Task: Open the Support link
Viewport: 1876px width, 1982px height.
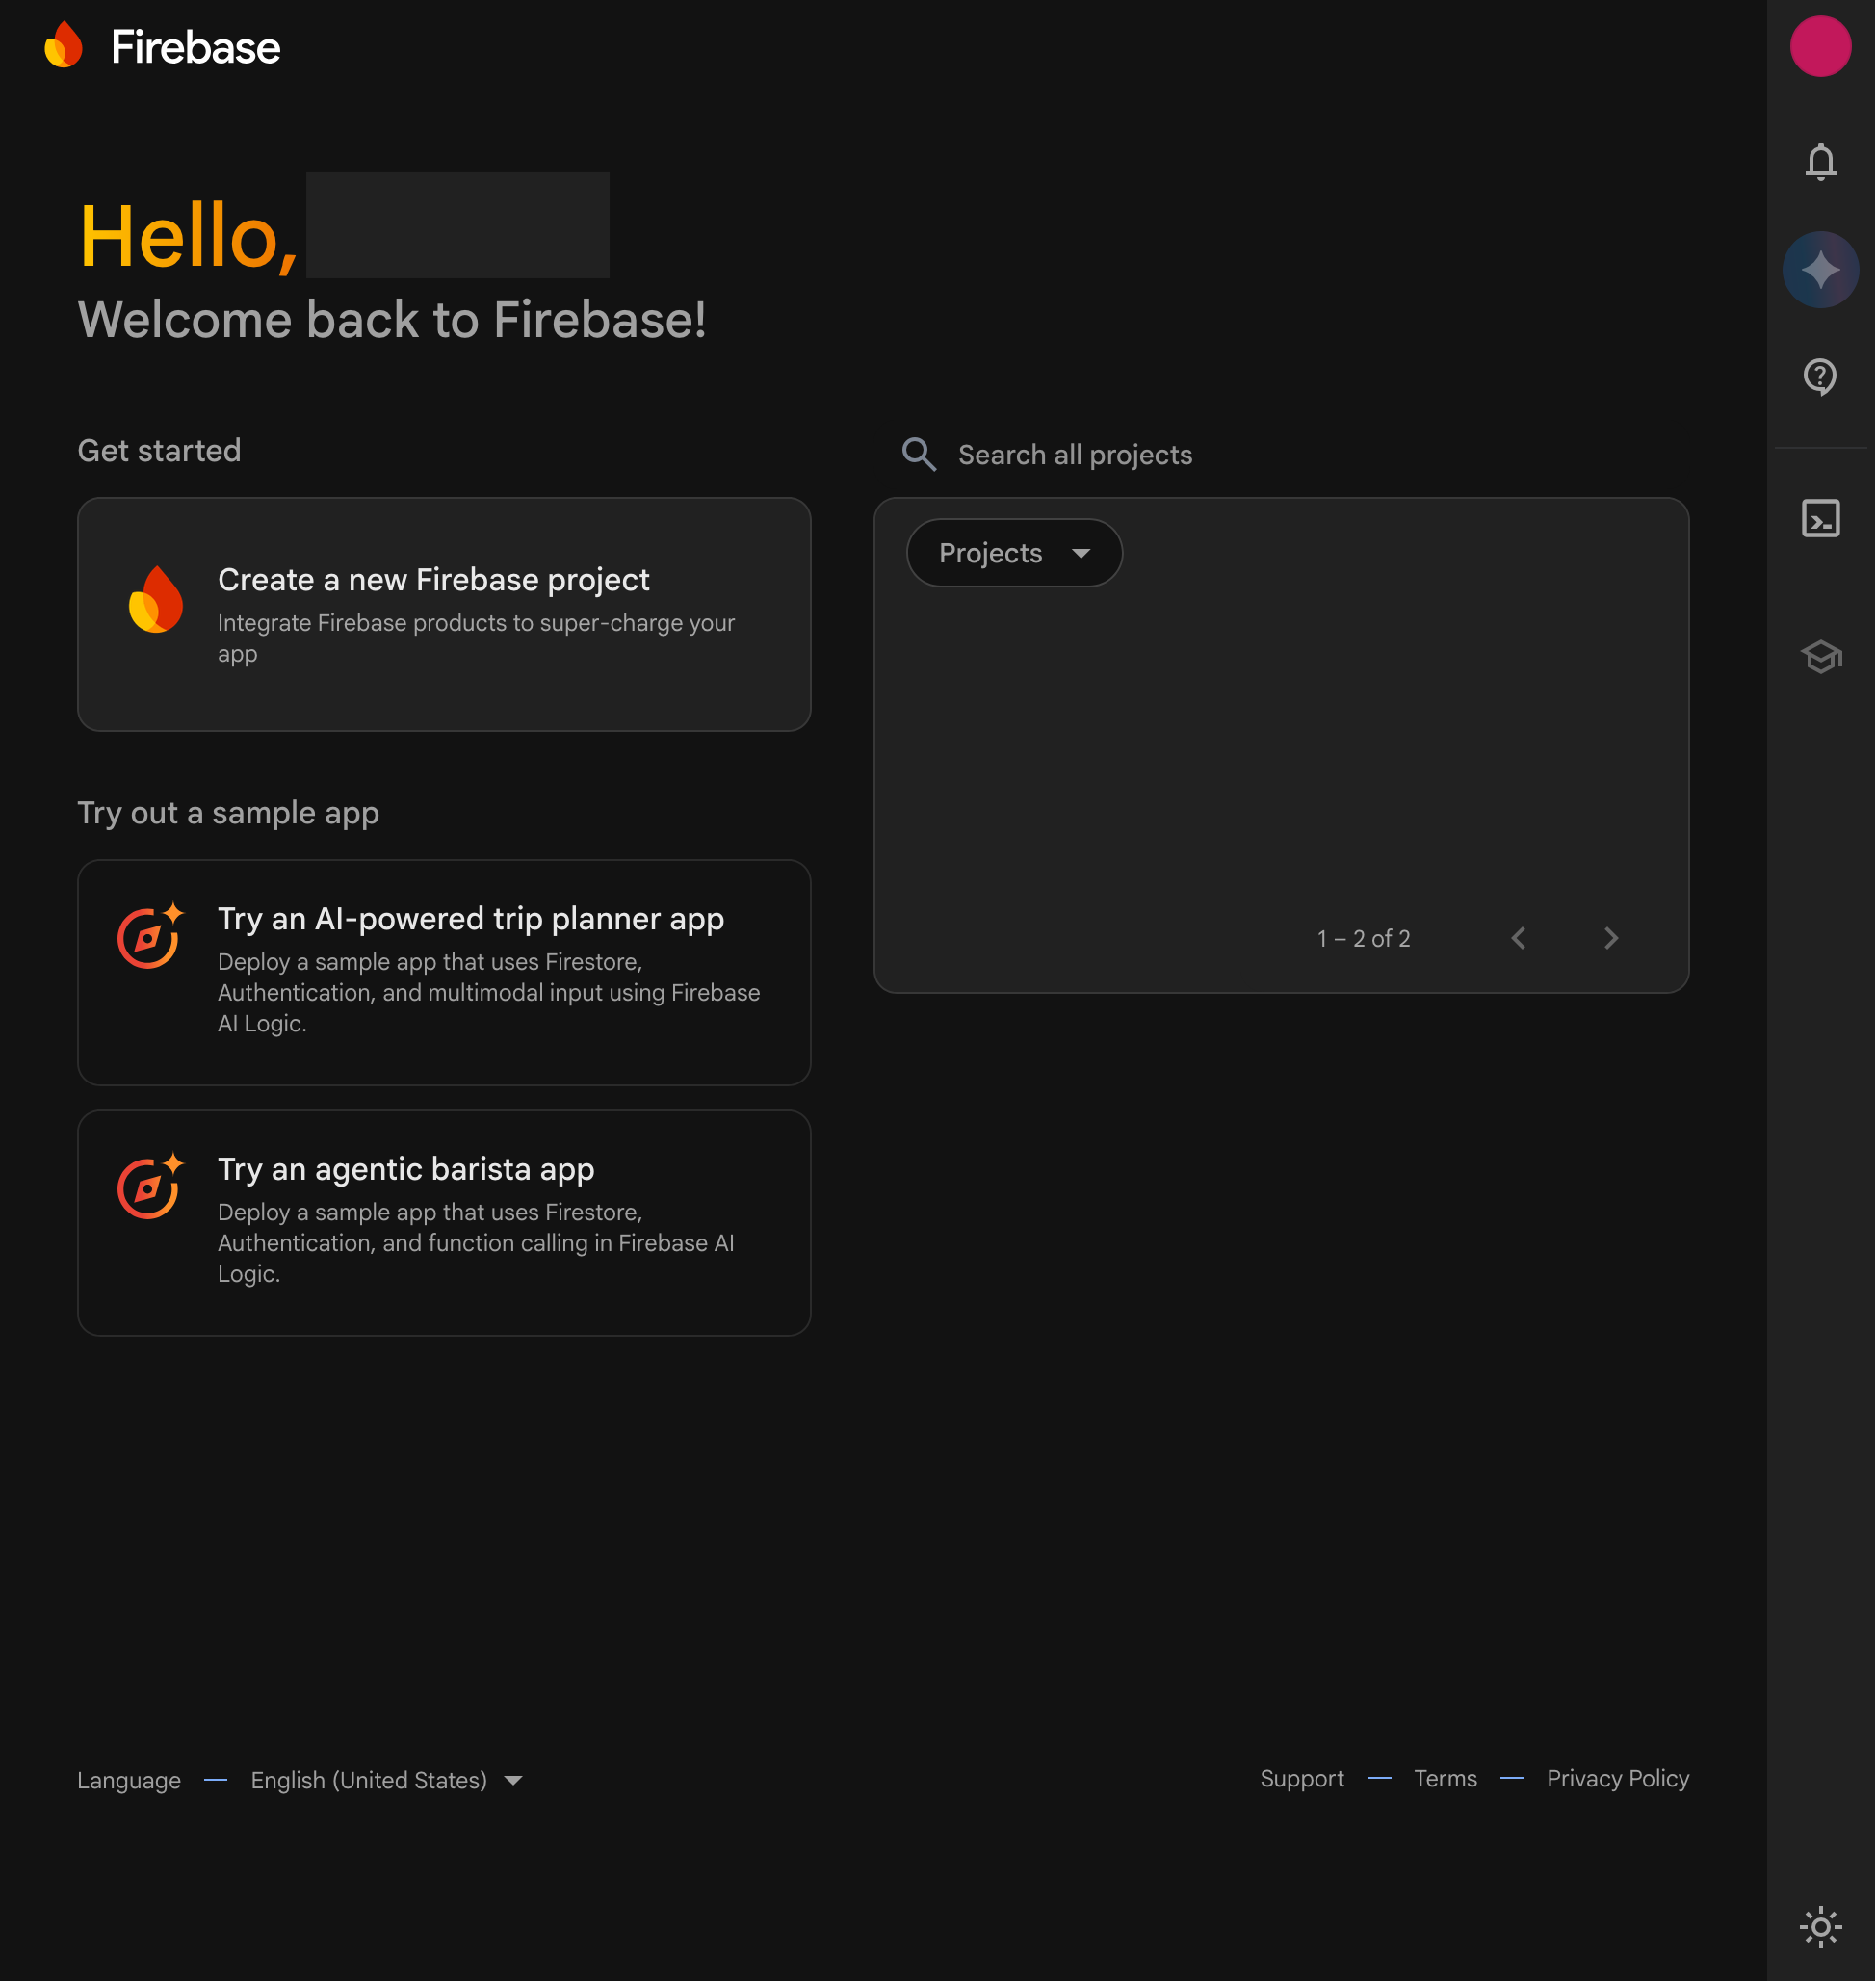Action: [1301, 1779]
